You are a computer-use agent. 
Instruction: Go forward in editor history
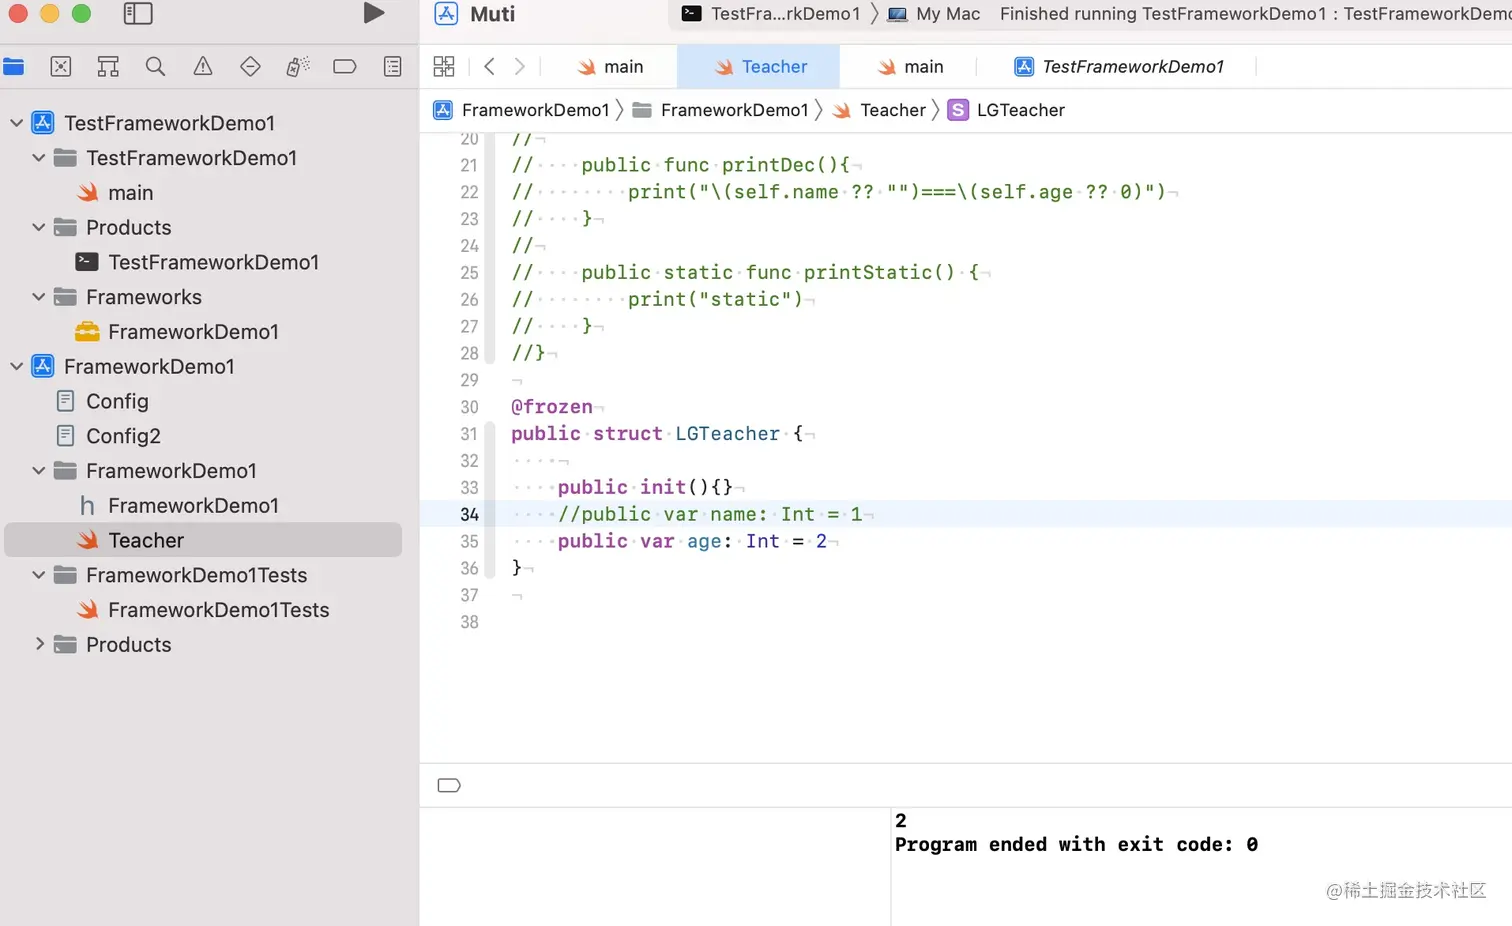coord(519,67)
